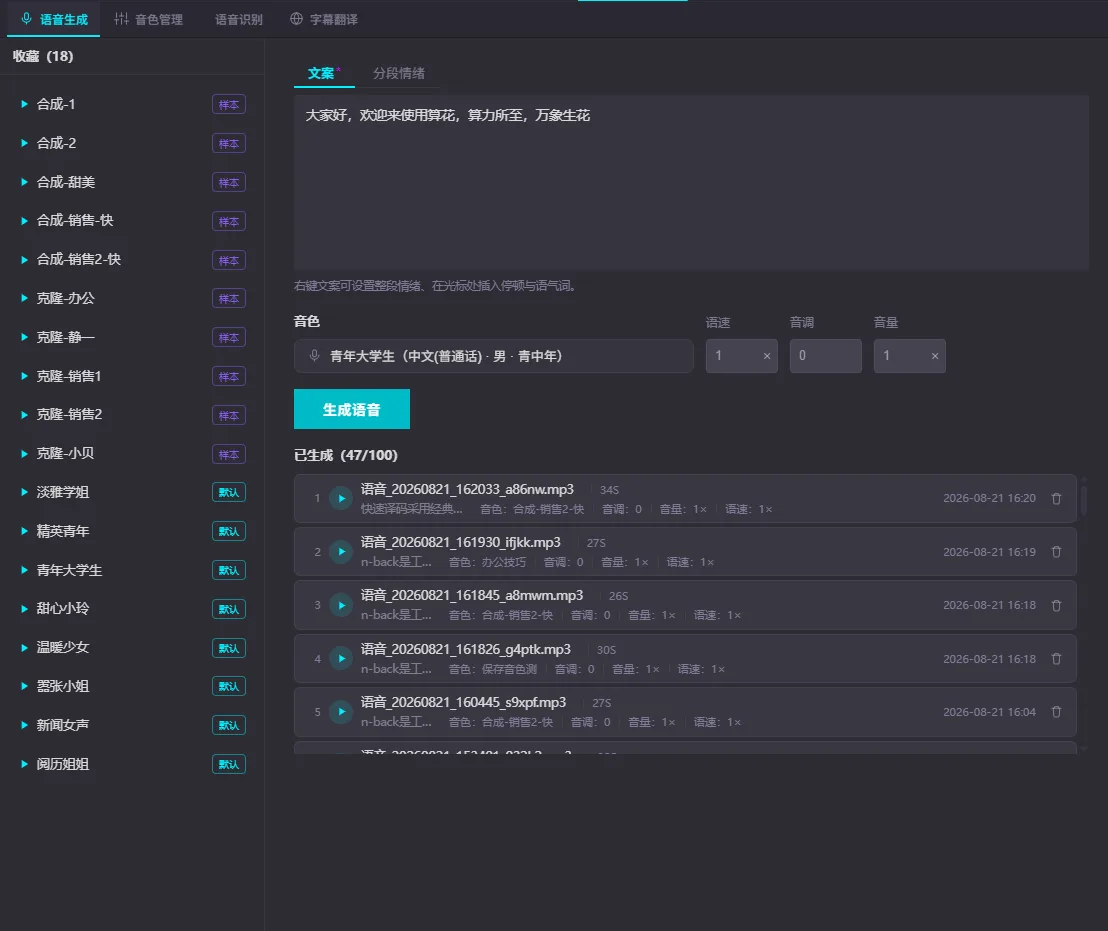Play audio 语音_20260821_162033_a86nw.mp3
The image size is (1108, 931).
pyautogui.click(x=341, y=499)
